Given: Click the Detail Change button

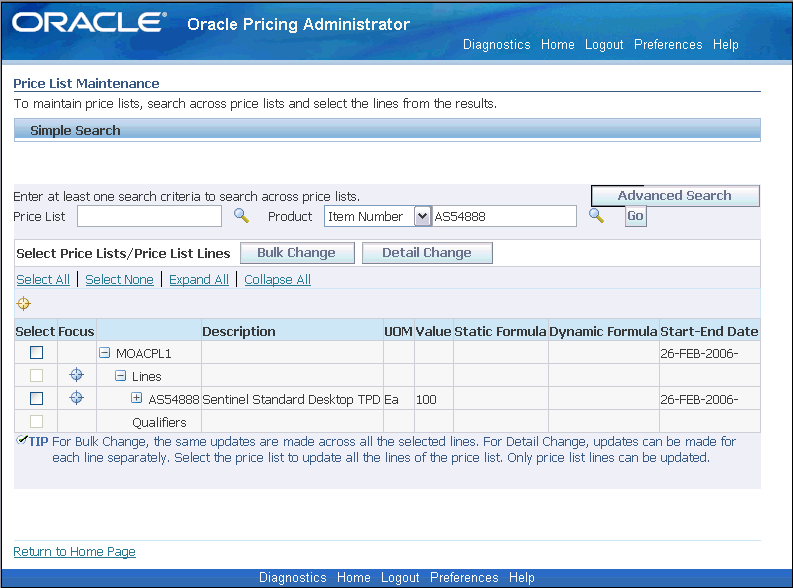Looking at the screenshot, I should pyautogui.click(x=427, y=253).
